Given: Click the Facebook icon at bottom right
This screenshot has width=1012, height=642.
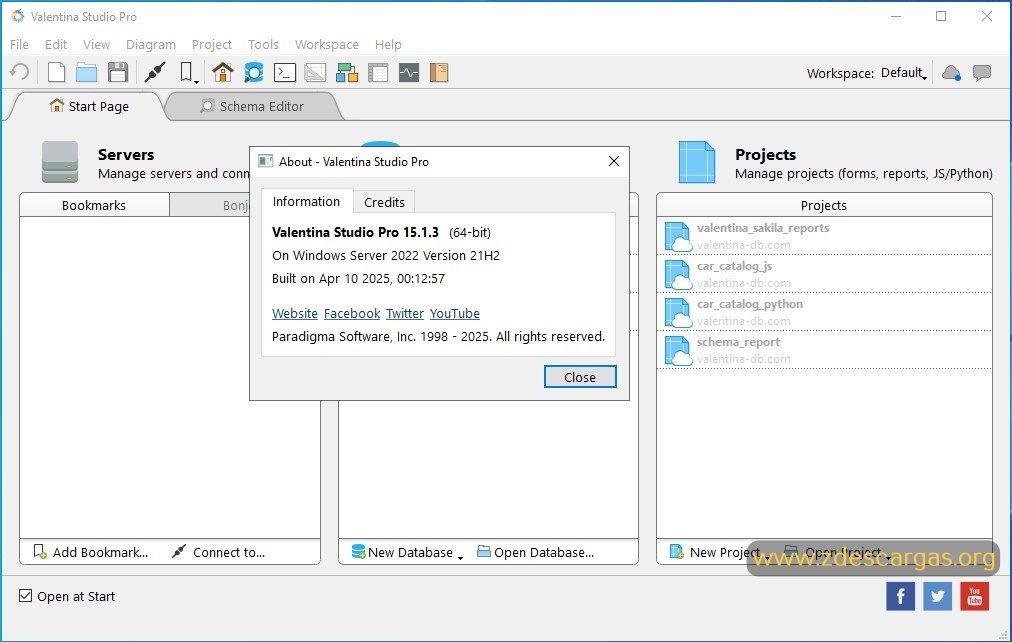Looking at the screenshot, I should (x=900, y=596).
